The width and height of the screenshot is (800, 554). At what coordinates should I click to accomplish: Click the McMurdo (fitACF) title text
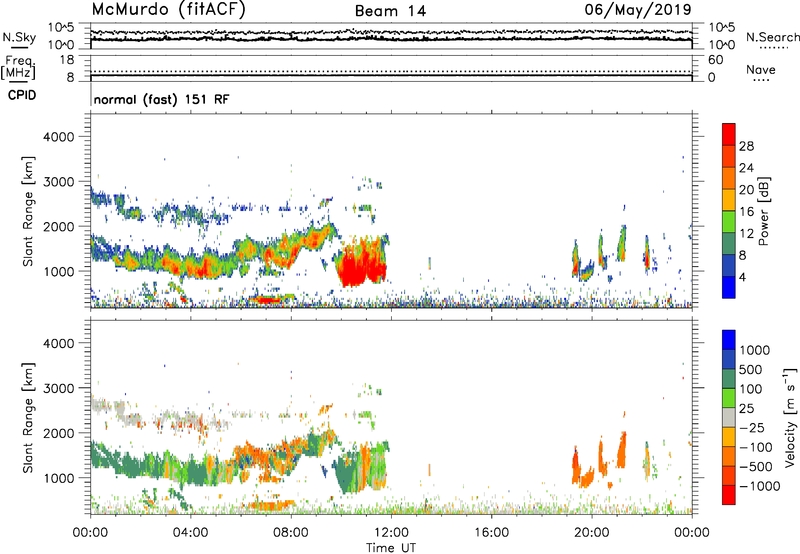pos(168,10)
